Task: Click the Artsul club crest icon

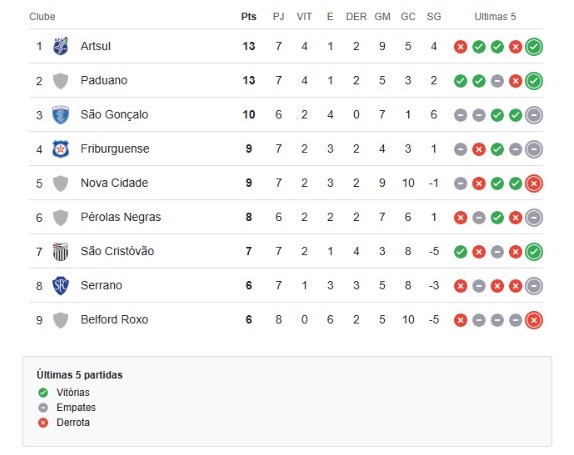Action: [x=60, y=46]
